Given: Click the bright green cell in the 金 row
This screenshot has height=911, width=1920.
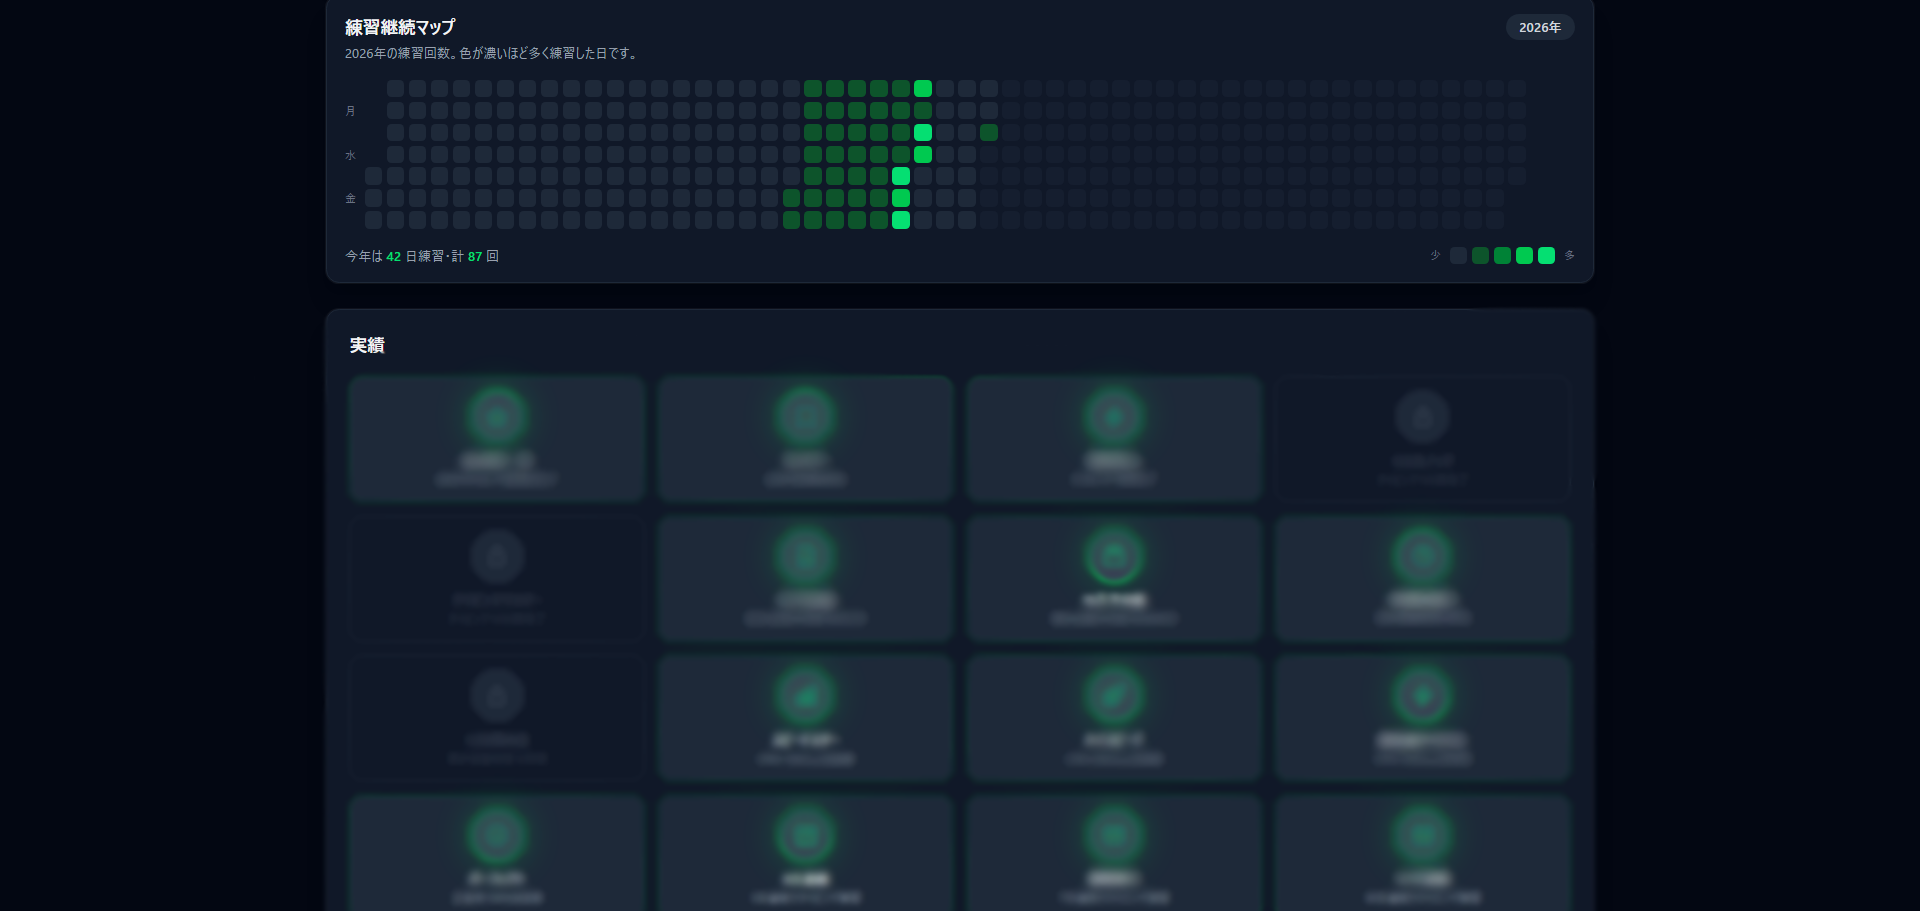Looking at the screenshot, I should (901, 198).
